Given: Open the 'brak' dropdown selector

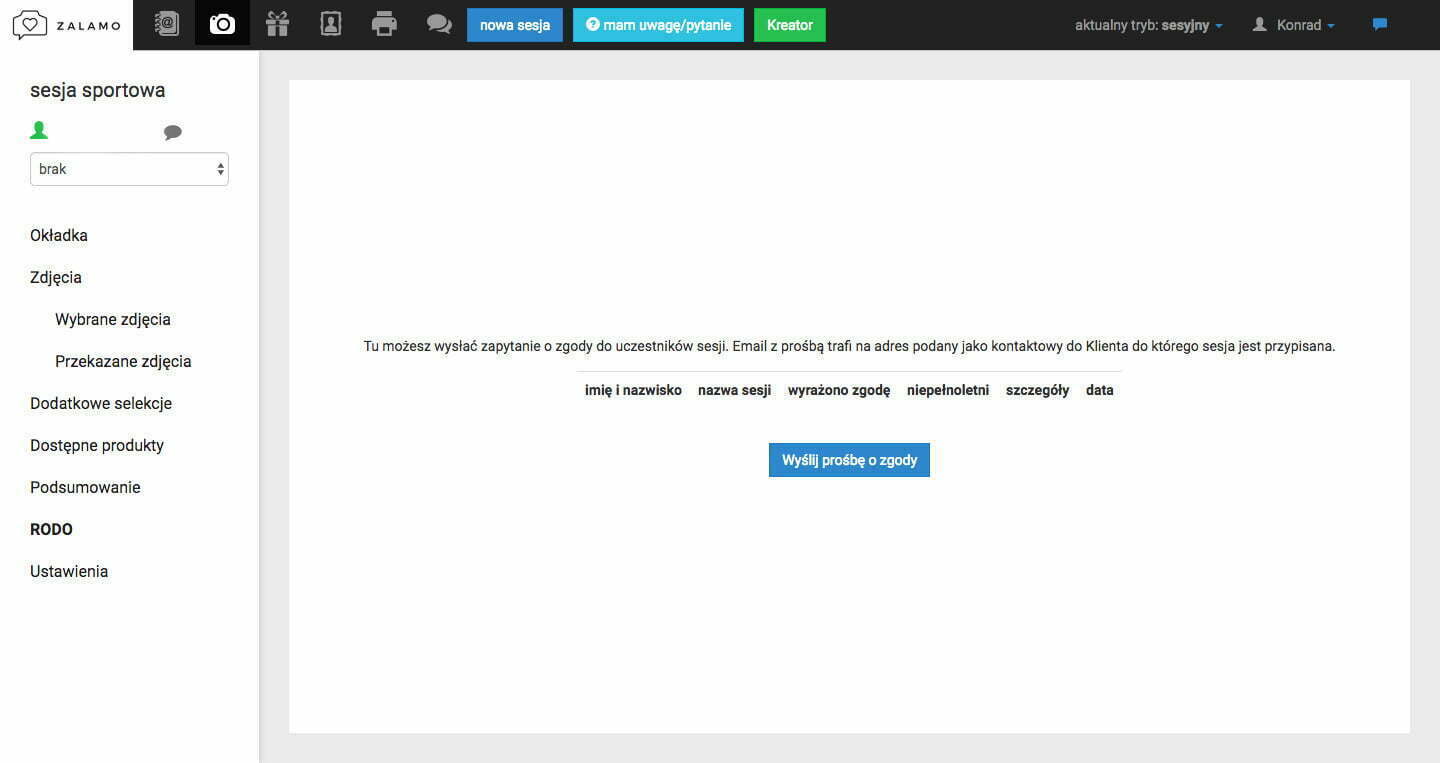Looking at the screenshot, I should [x=129, y=169].
